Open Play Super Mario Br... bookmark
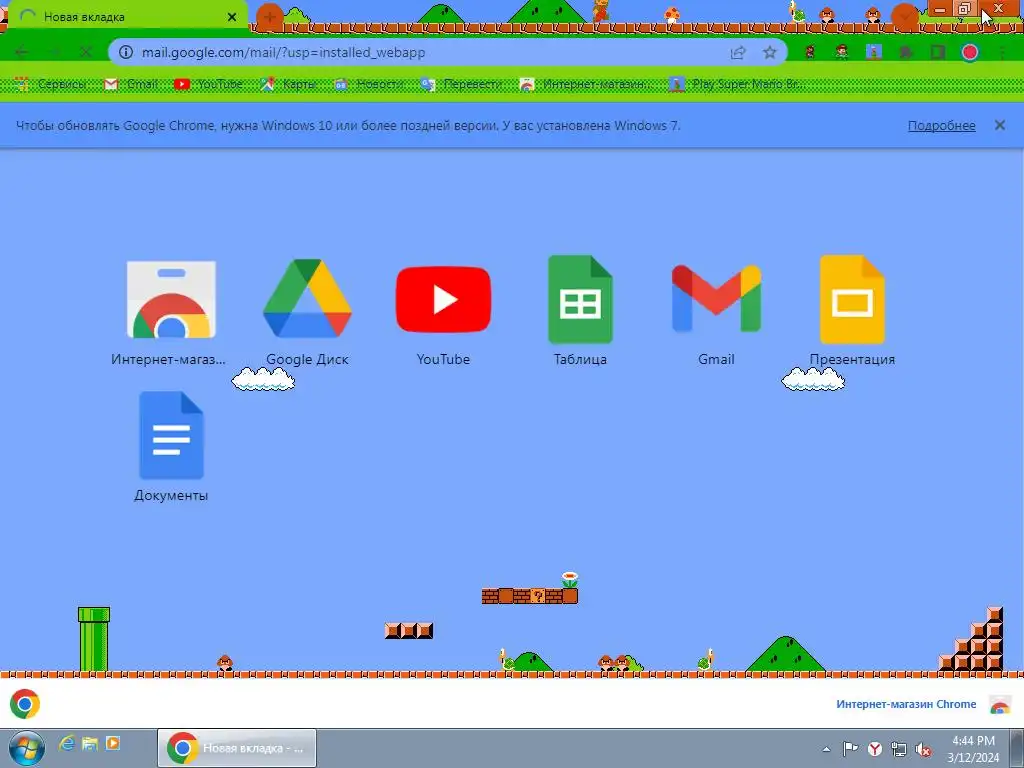This screenshot has height=768, width=1024. point(739,84)
